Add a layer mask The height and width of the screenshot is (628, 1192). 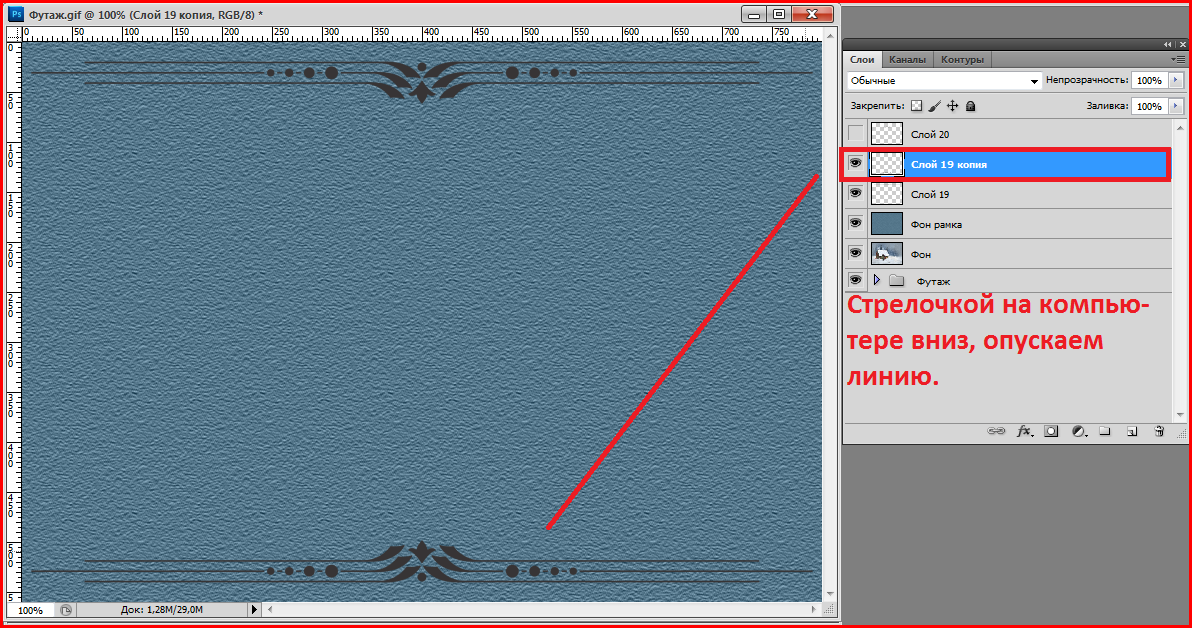pos(1051,431)
